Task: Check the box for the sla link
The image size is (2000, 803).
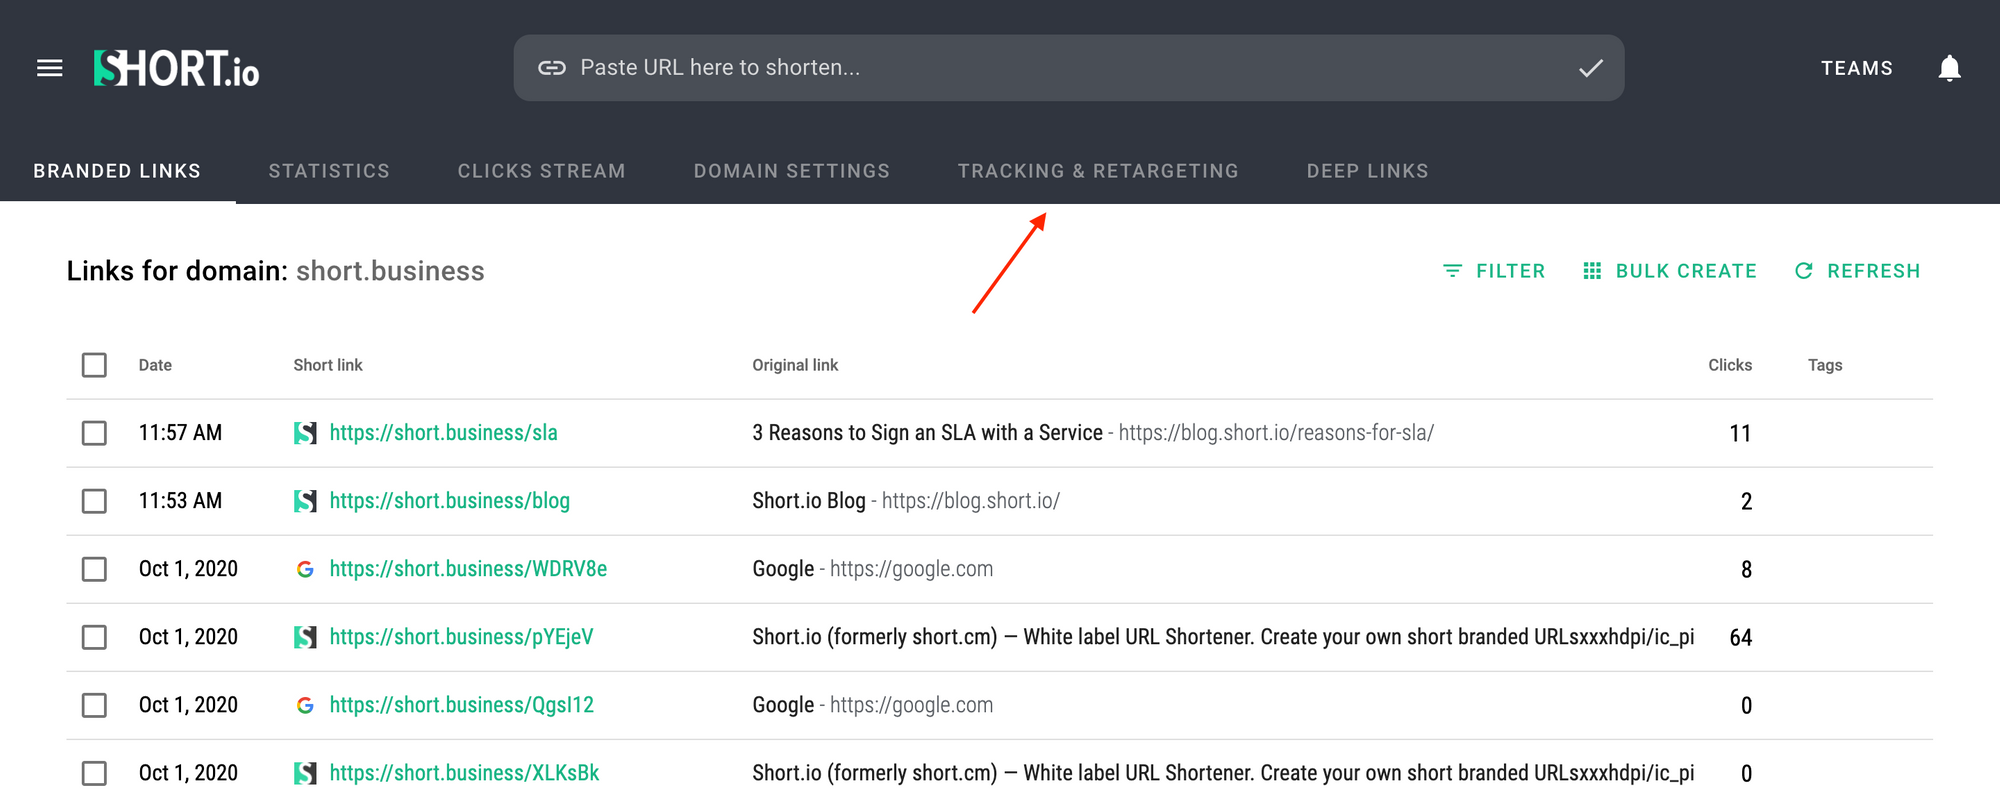Action: [x=94, y=433]
